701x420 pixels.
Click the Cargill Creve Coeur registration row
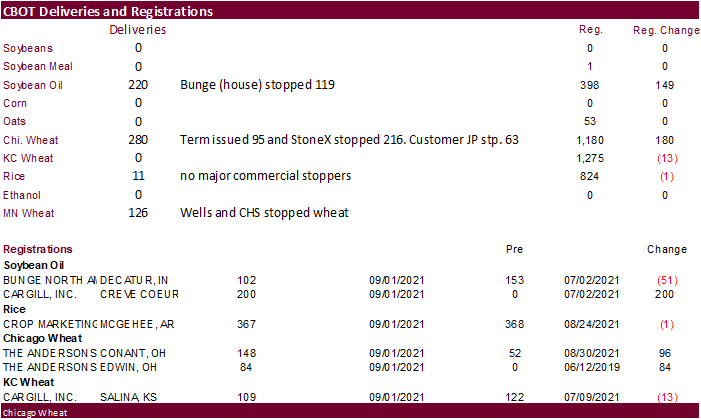tap(80, 295)
